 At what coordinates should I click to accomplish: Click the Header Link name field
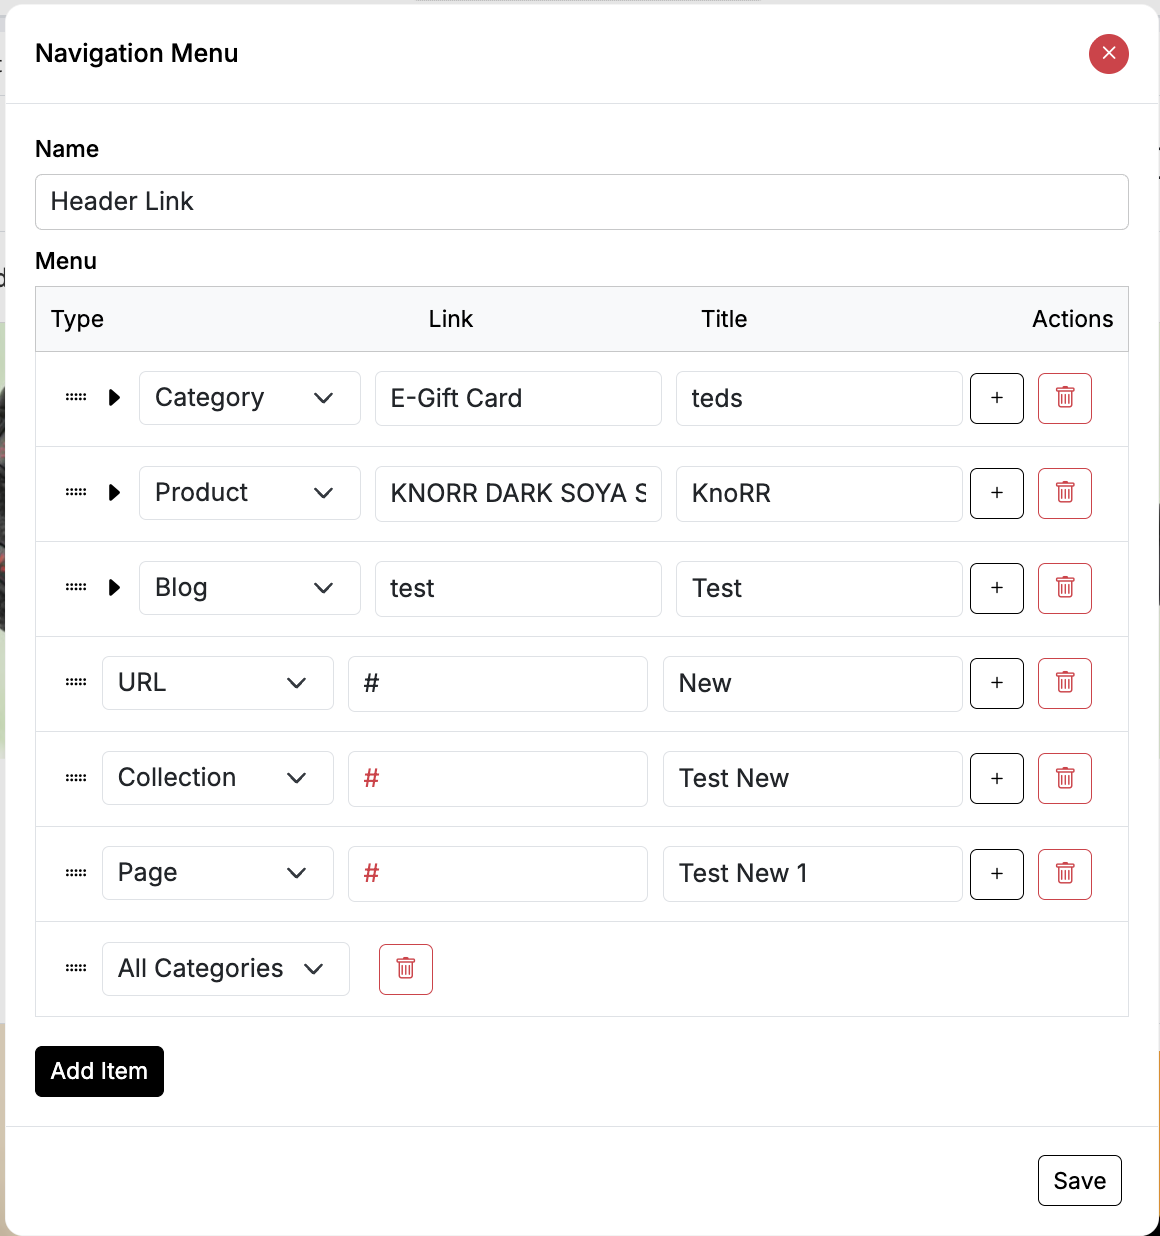click(x=581, y=202)
